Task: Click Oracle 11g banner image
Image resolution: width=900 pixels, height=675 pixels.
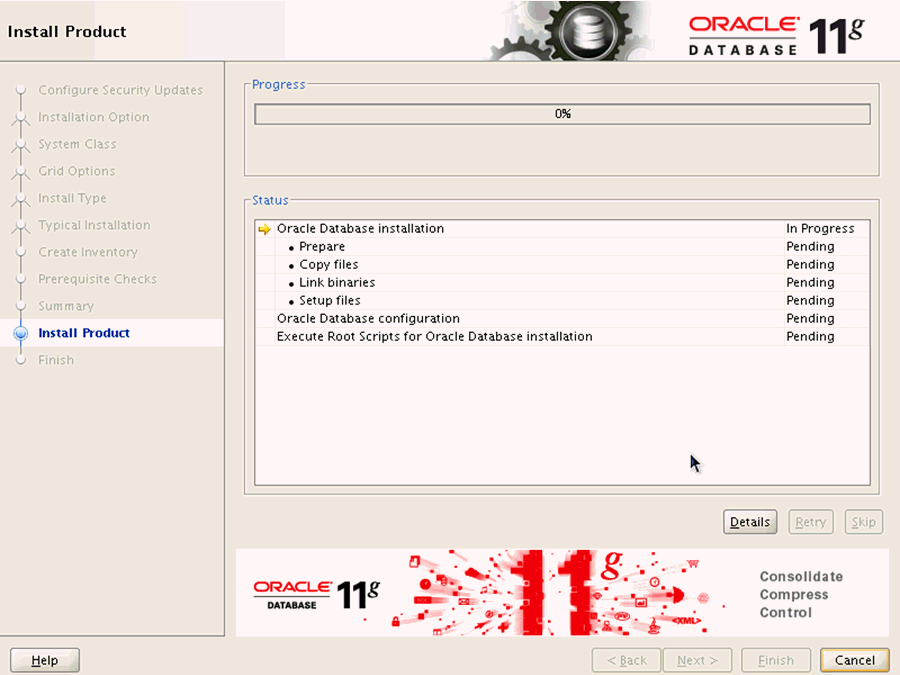Action: coord(562,592)
